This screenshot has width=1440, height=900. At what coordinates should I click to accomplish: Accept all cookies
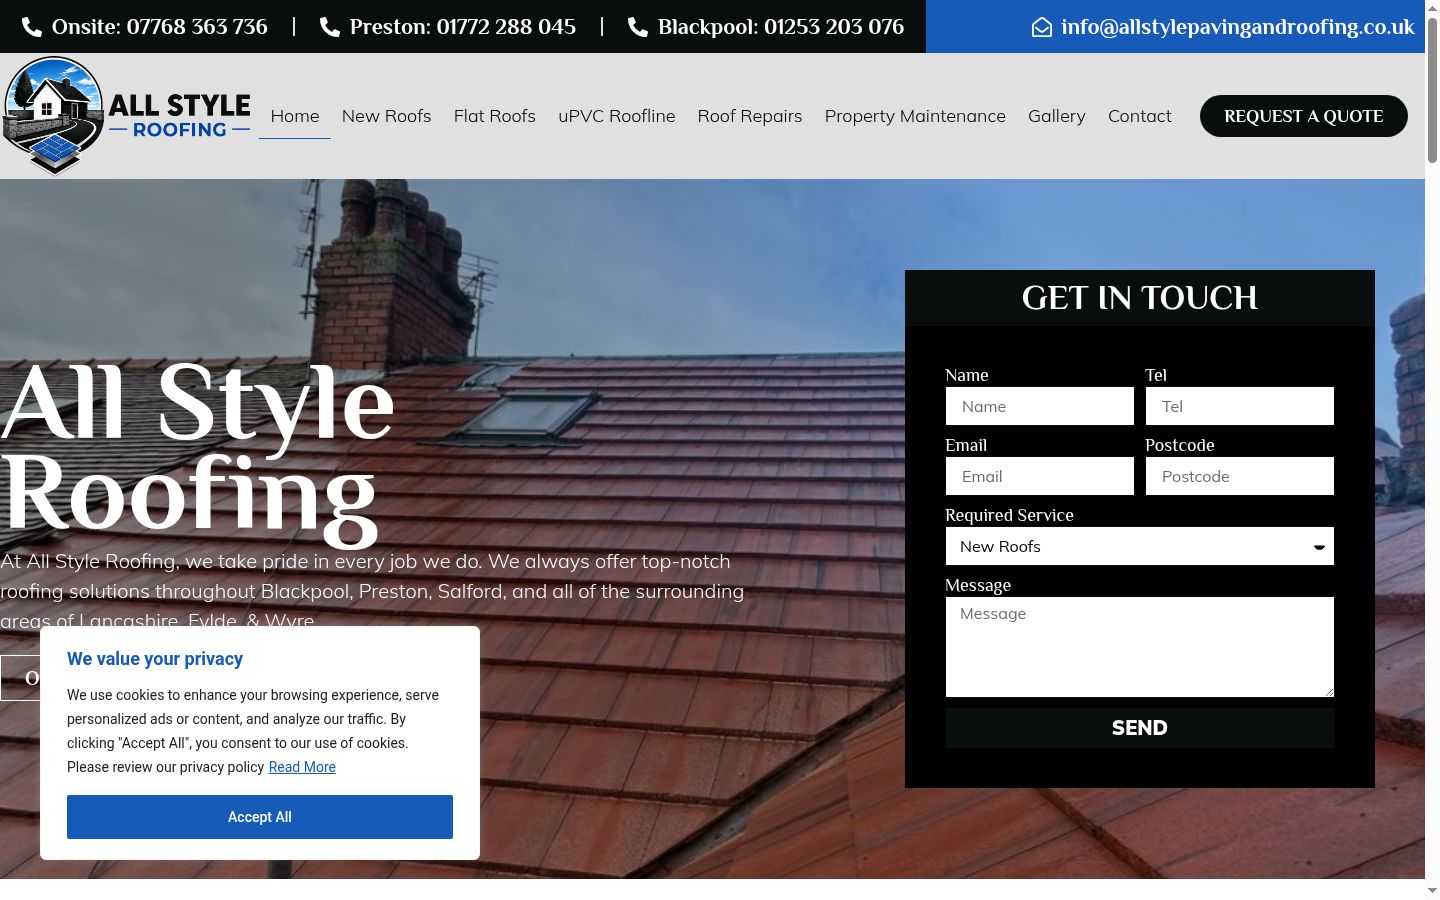(x=260, y=817)
